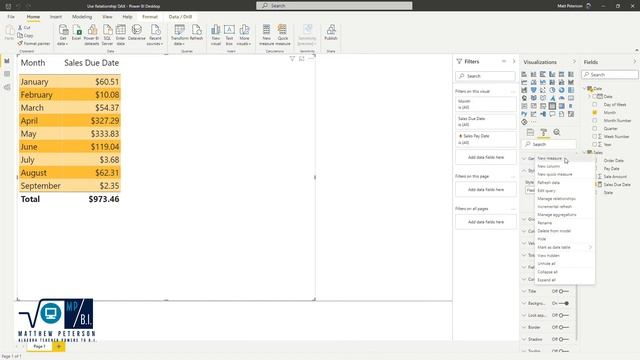The height and width of the screenshot is (360, 640).
Task: Click the Excel data source icon
Action: click(x=76, y=33)
